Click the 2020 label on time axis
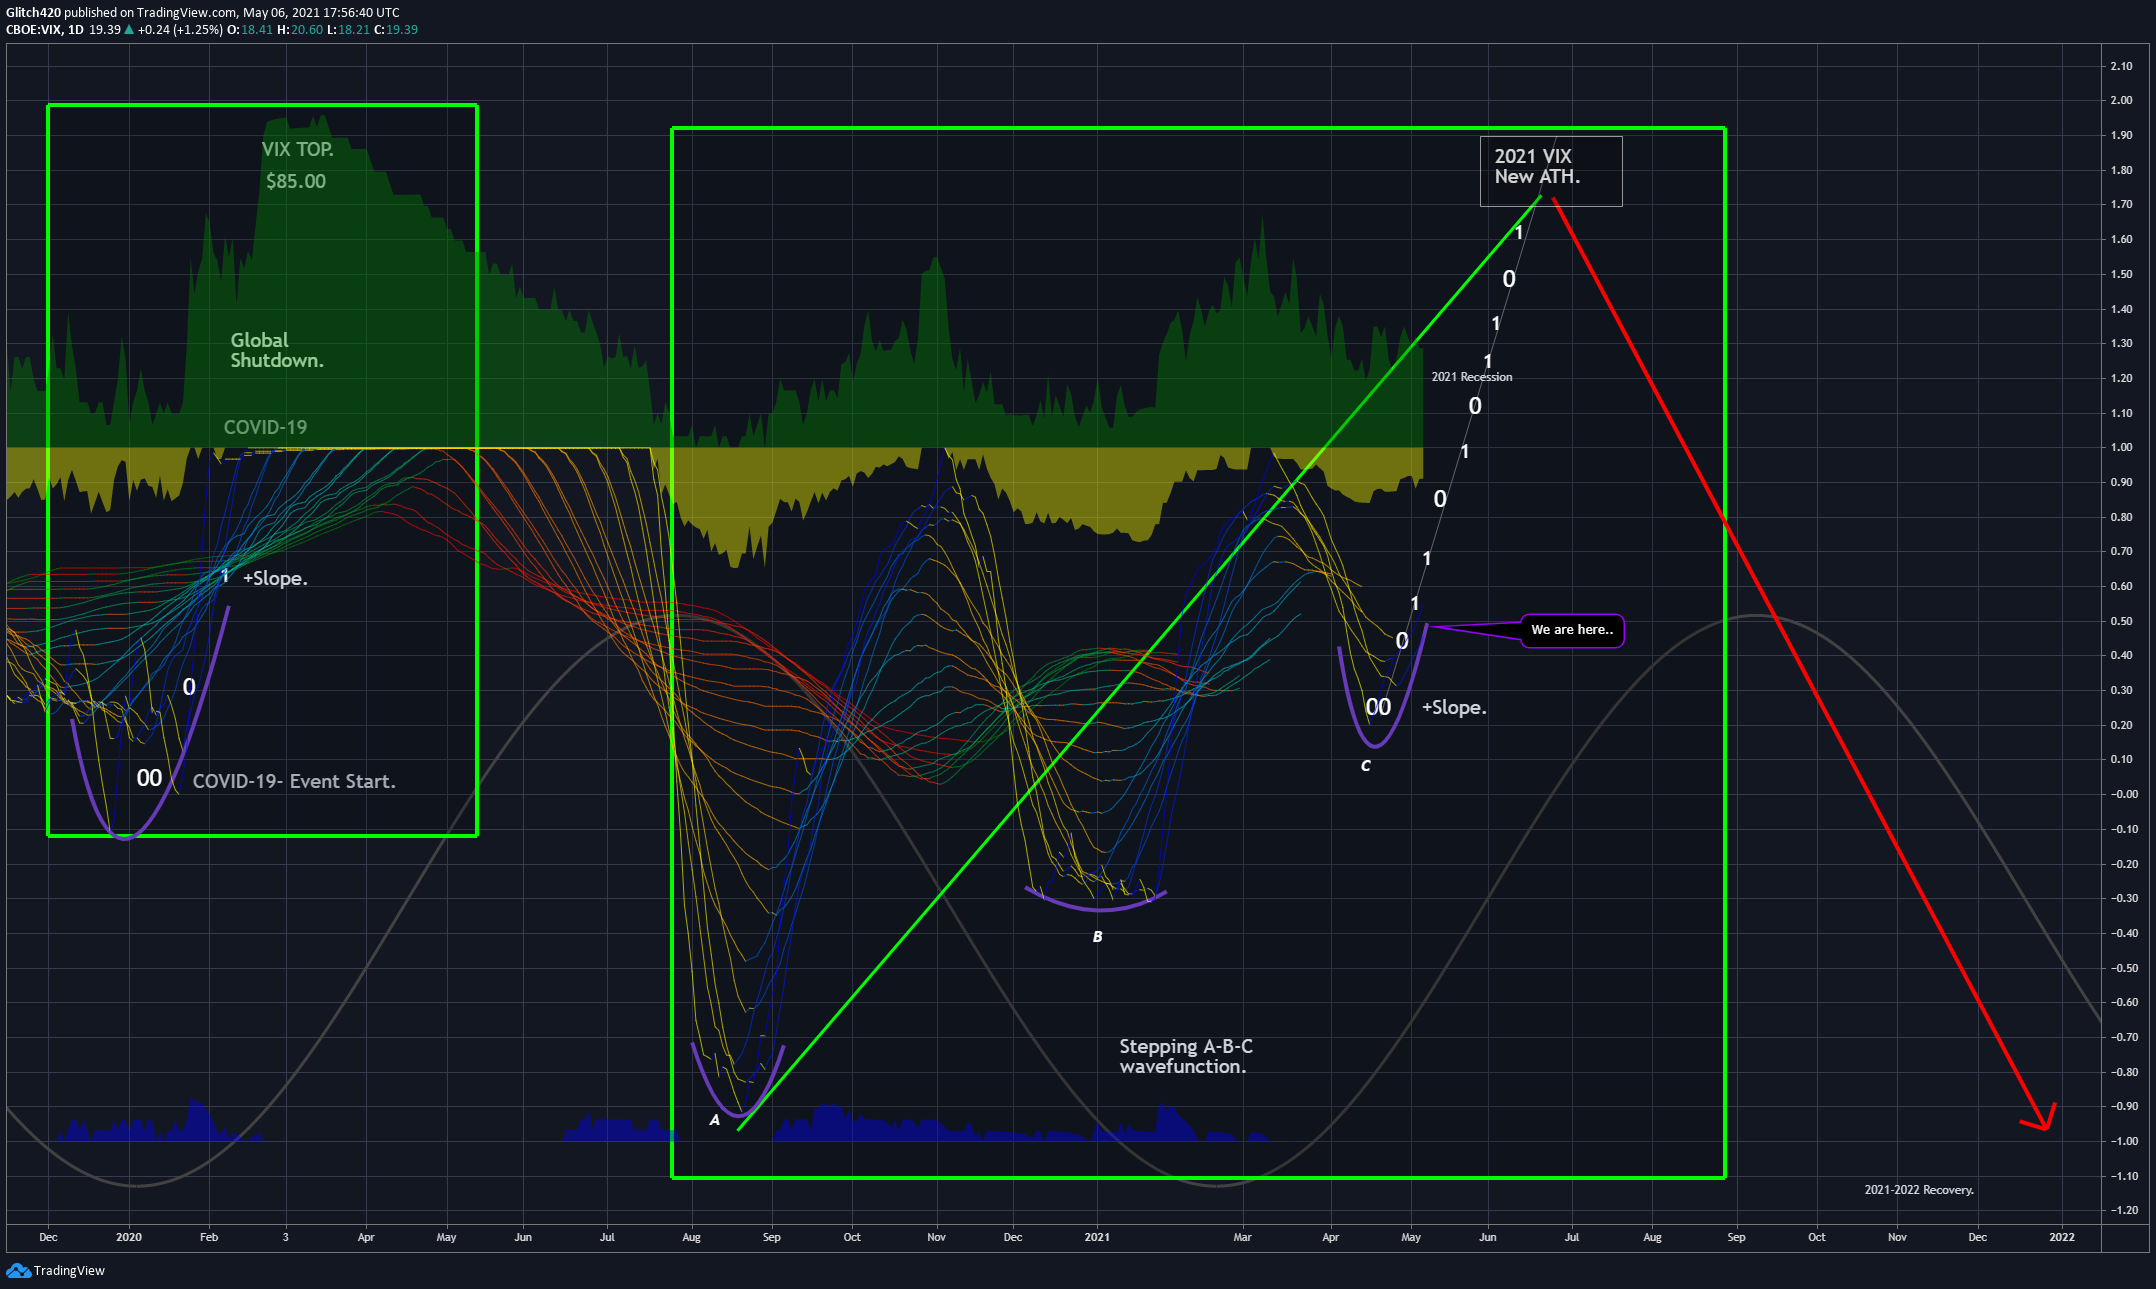The image size is (2156, 1289). click(129, 1237)
